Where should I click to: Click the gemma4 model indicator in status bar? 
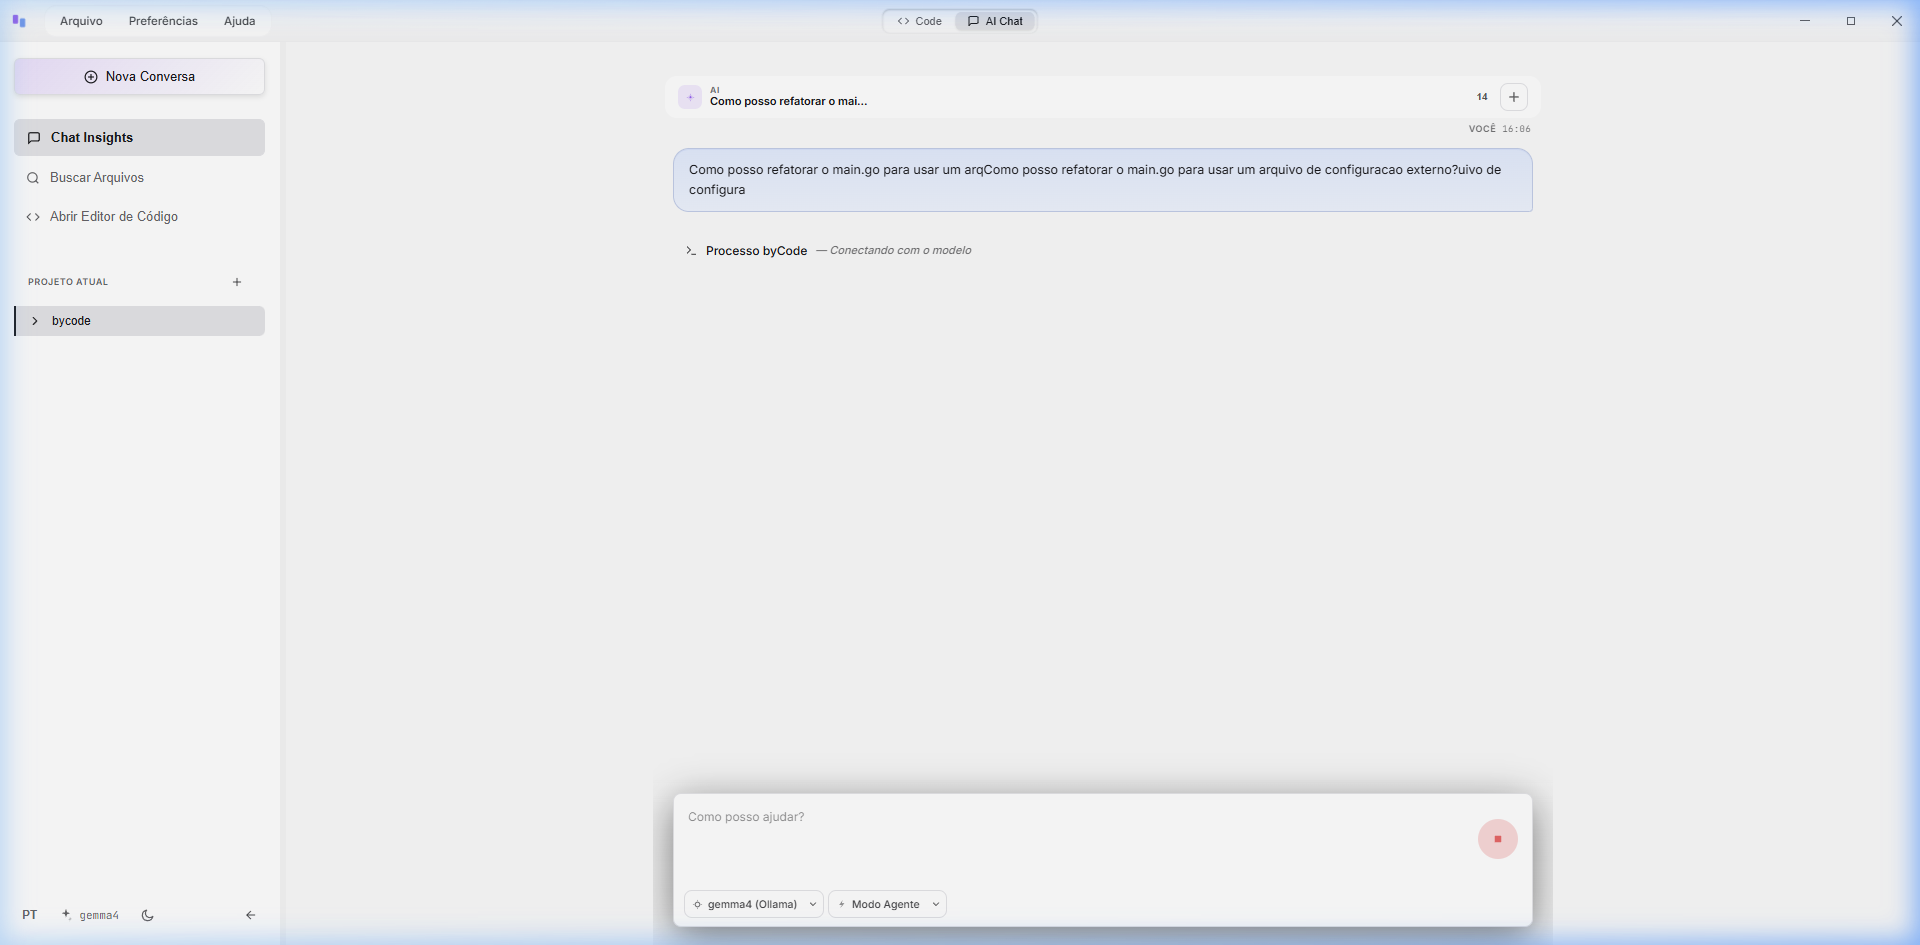click(x=91, y=915)
